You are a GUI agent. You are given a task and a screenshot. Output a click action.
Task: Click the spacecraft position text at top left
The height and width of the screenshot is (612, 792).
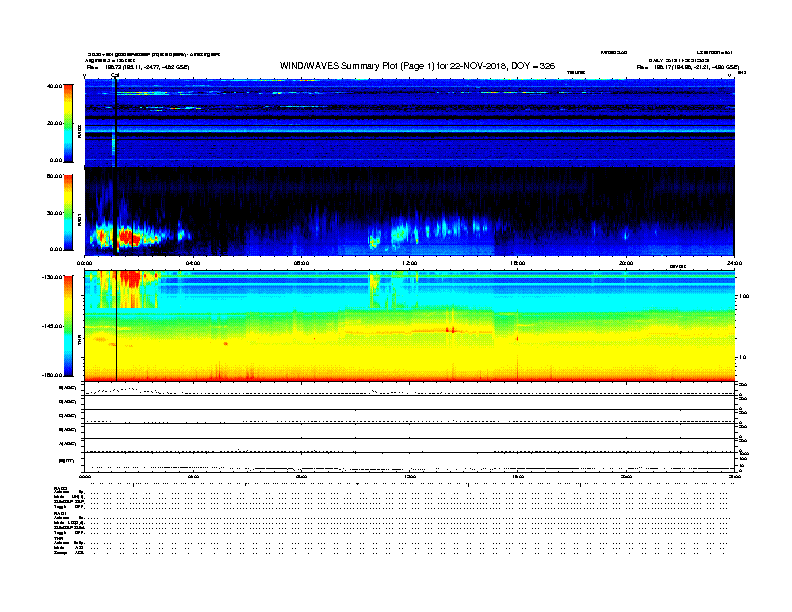[138, 67]
